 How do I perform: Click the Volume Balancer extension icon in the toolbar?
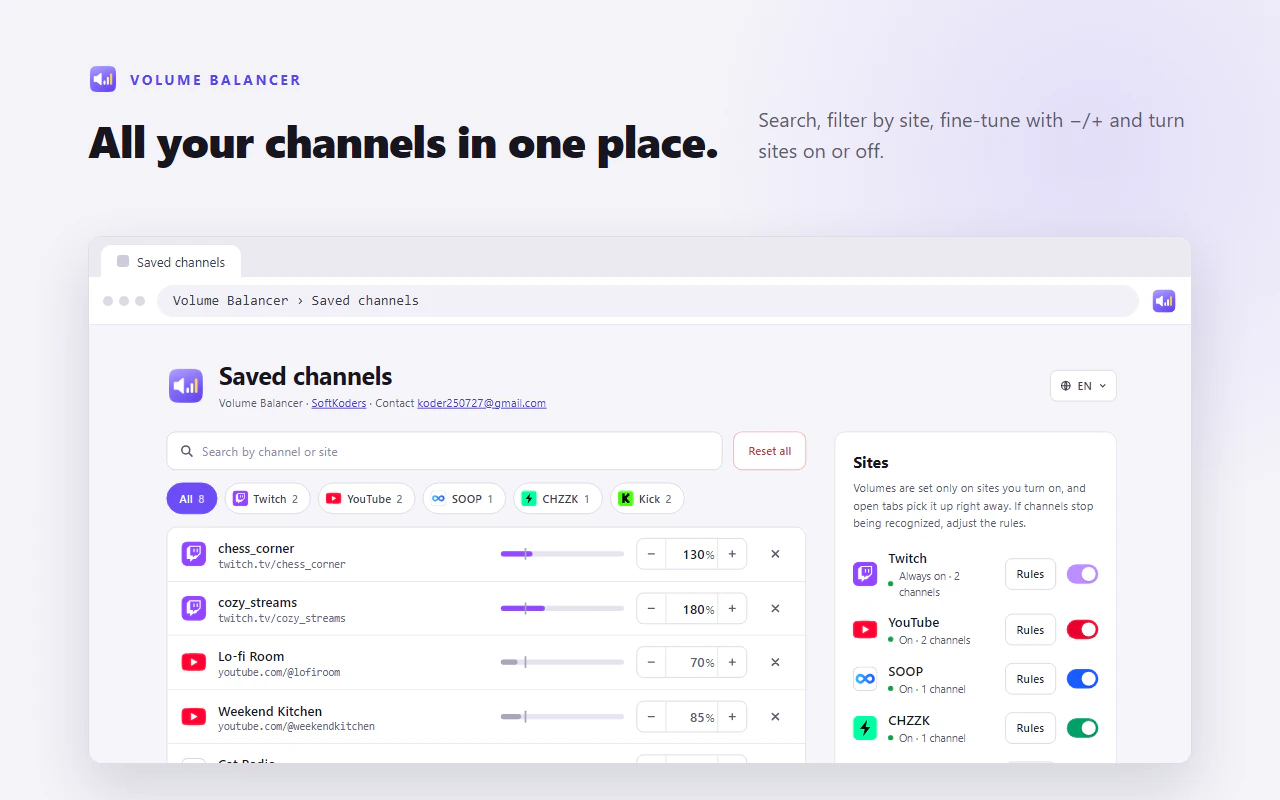[1164, 301]
